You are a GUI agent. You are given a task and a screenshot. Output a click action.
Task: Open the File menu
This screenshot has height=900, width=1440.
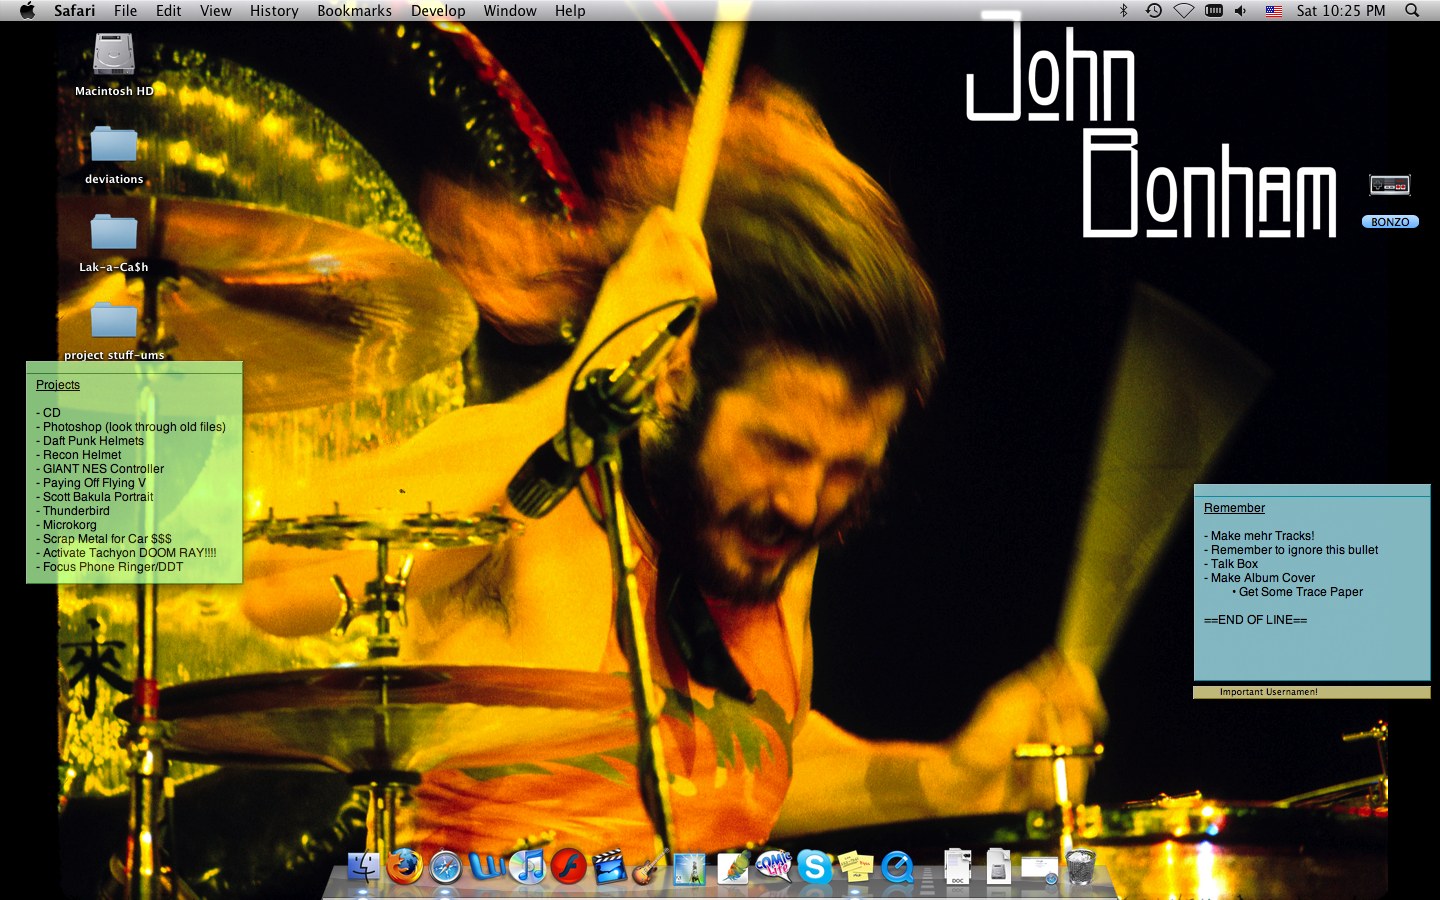[126, 11]
